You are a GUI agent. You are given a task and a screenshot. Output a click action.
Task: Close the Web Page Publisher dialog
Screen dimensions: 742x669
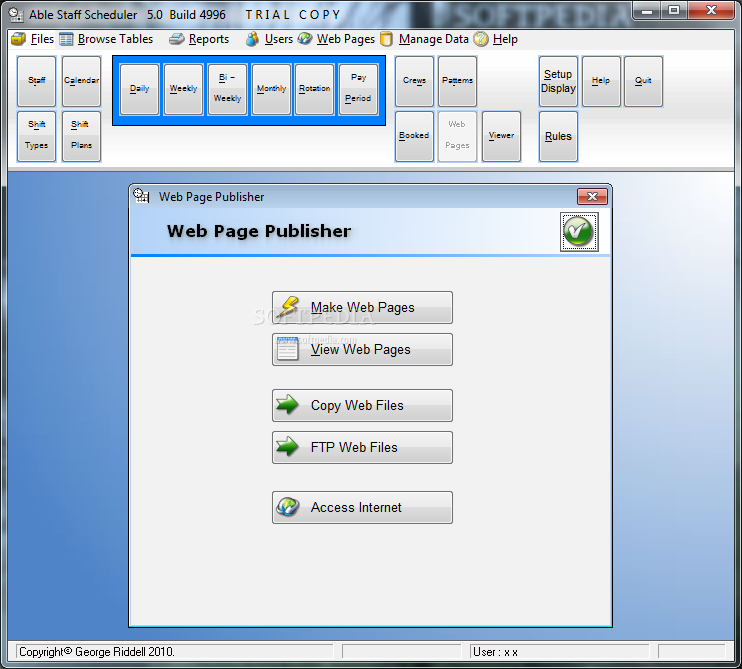pyautogui.click(x=592, y=196)
